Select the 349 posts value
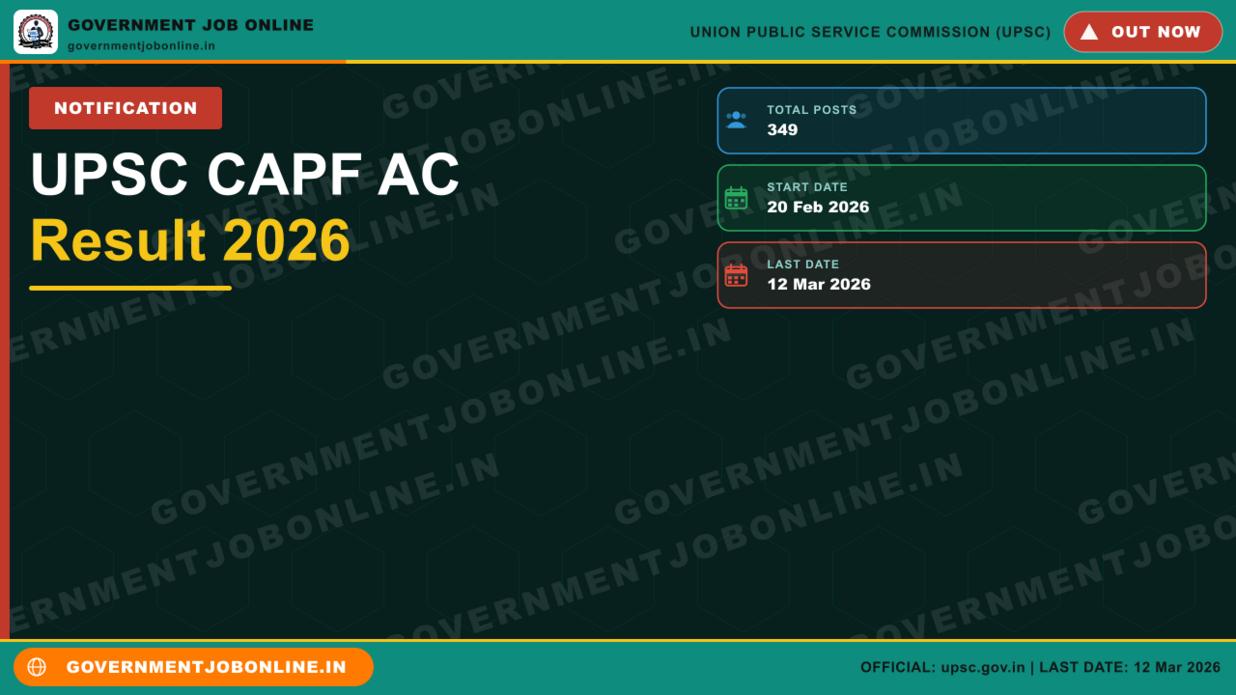Screen dimensions: 1236x695 pos(782,130)
